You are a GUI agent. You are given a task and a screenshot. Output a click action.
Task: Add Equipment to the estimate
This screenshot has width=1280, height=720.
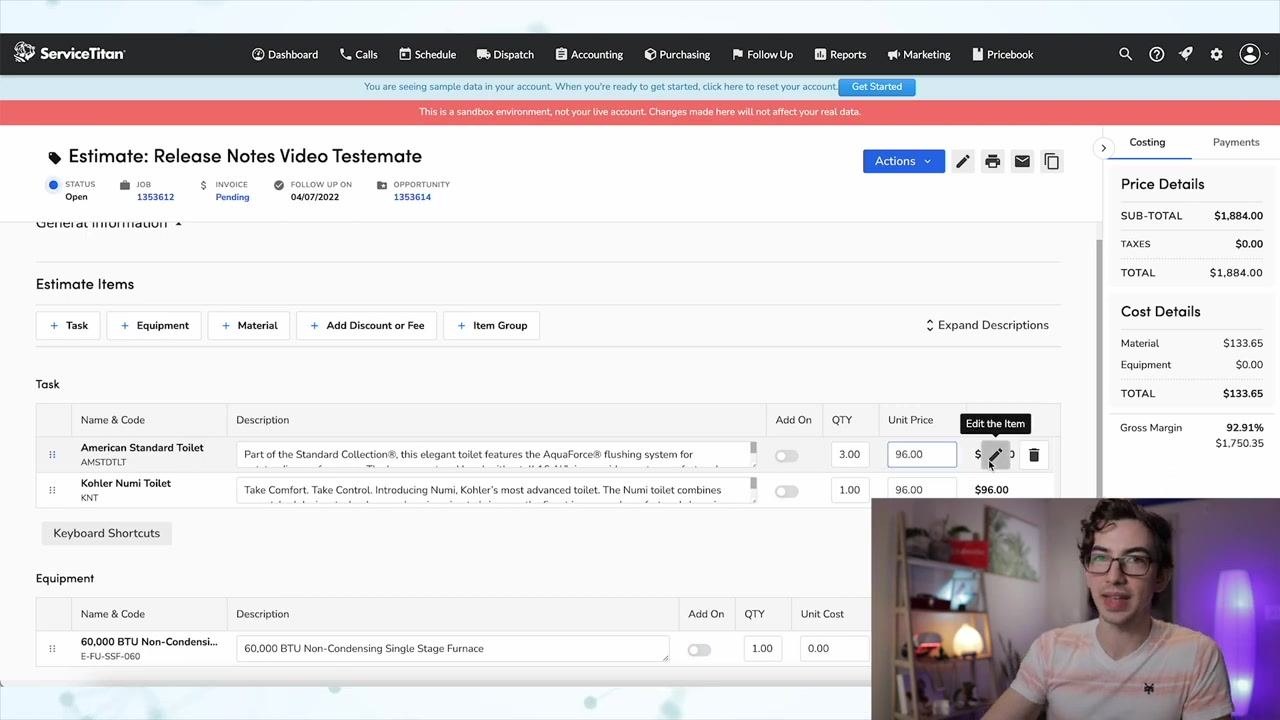[x=154, y=325]
